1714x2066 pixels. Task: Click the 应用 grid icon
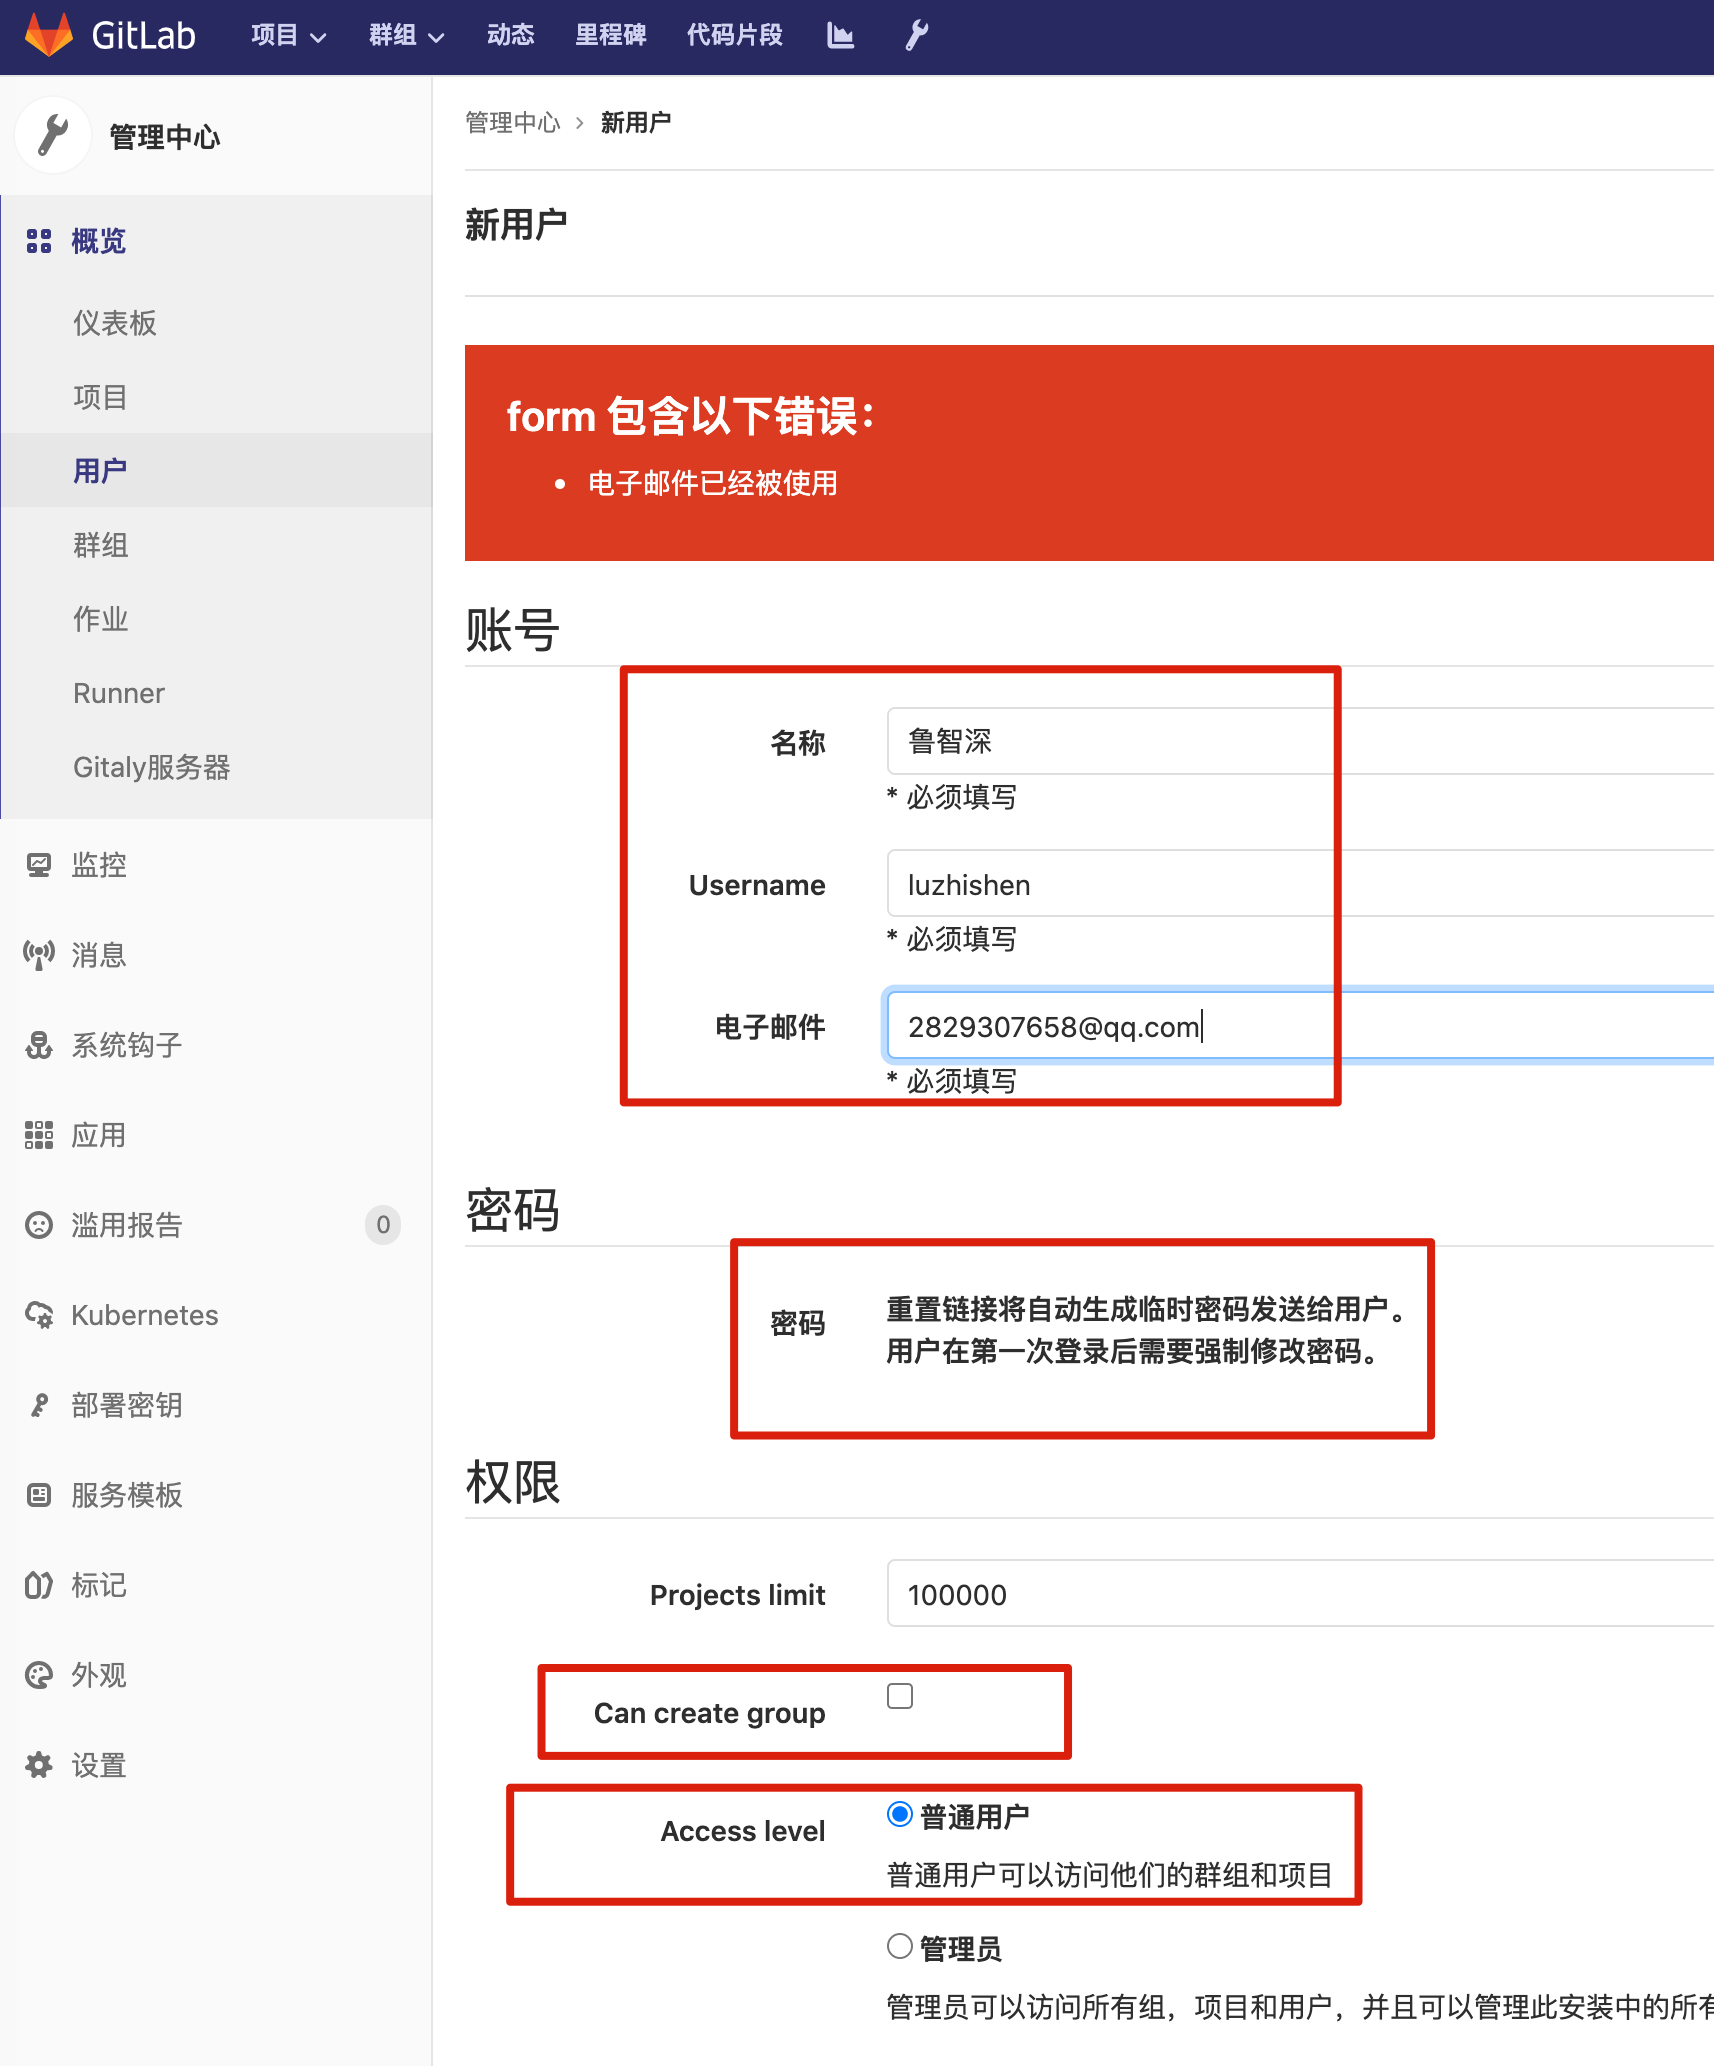(39, 1135)
